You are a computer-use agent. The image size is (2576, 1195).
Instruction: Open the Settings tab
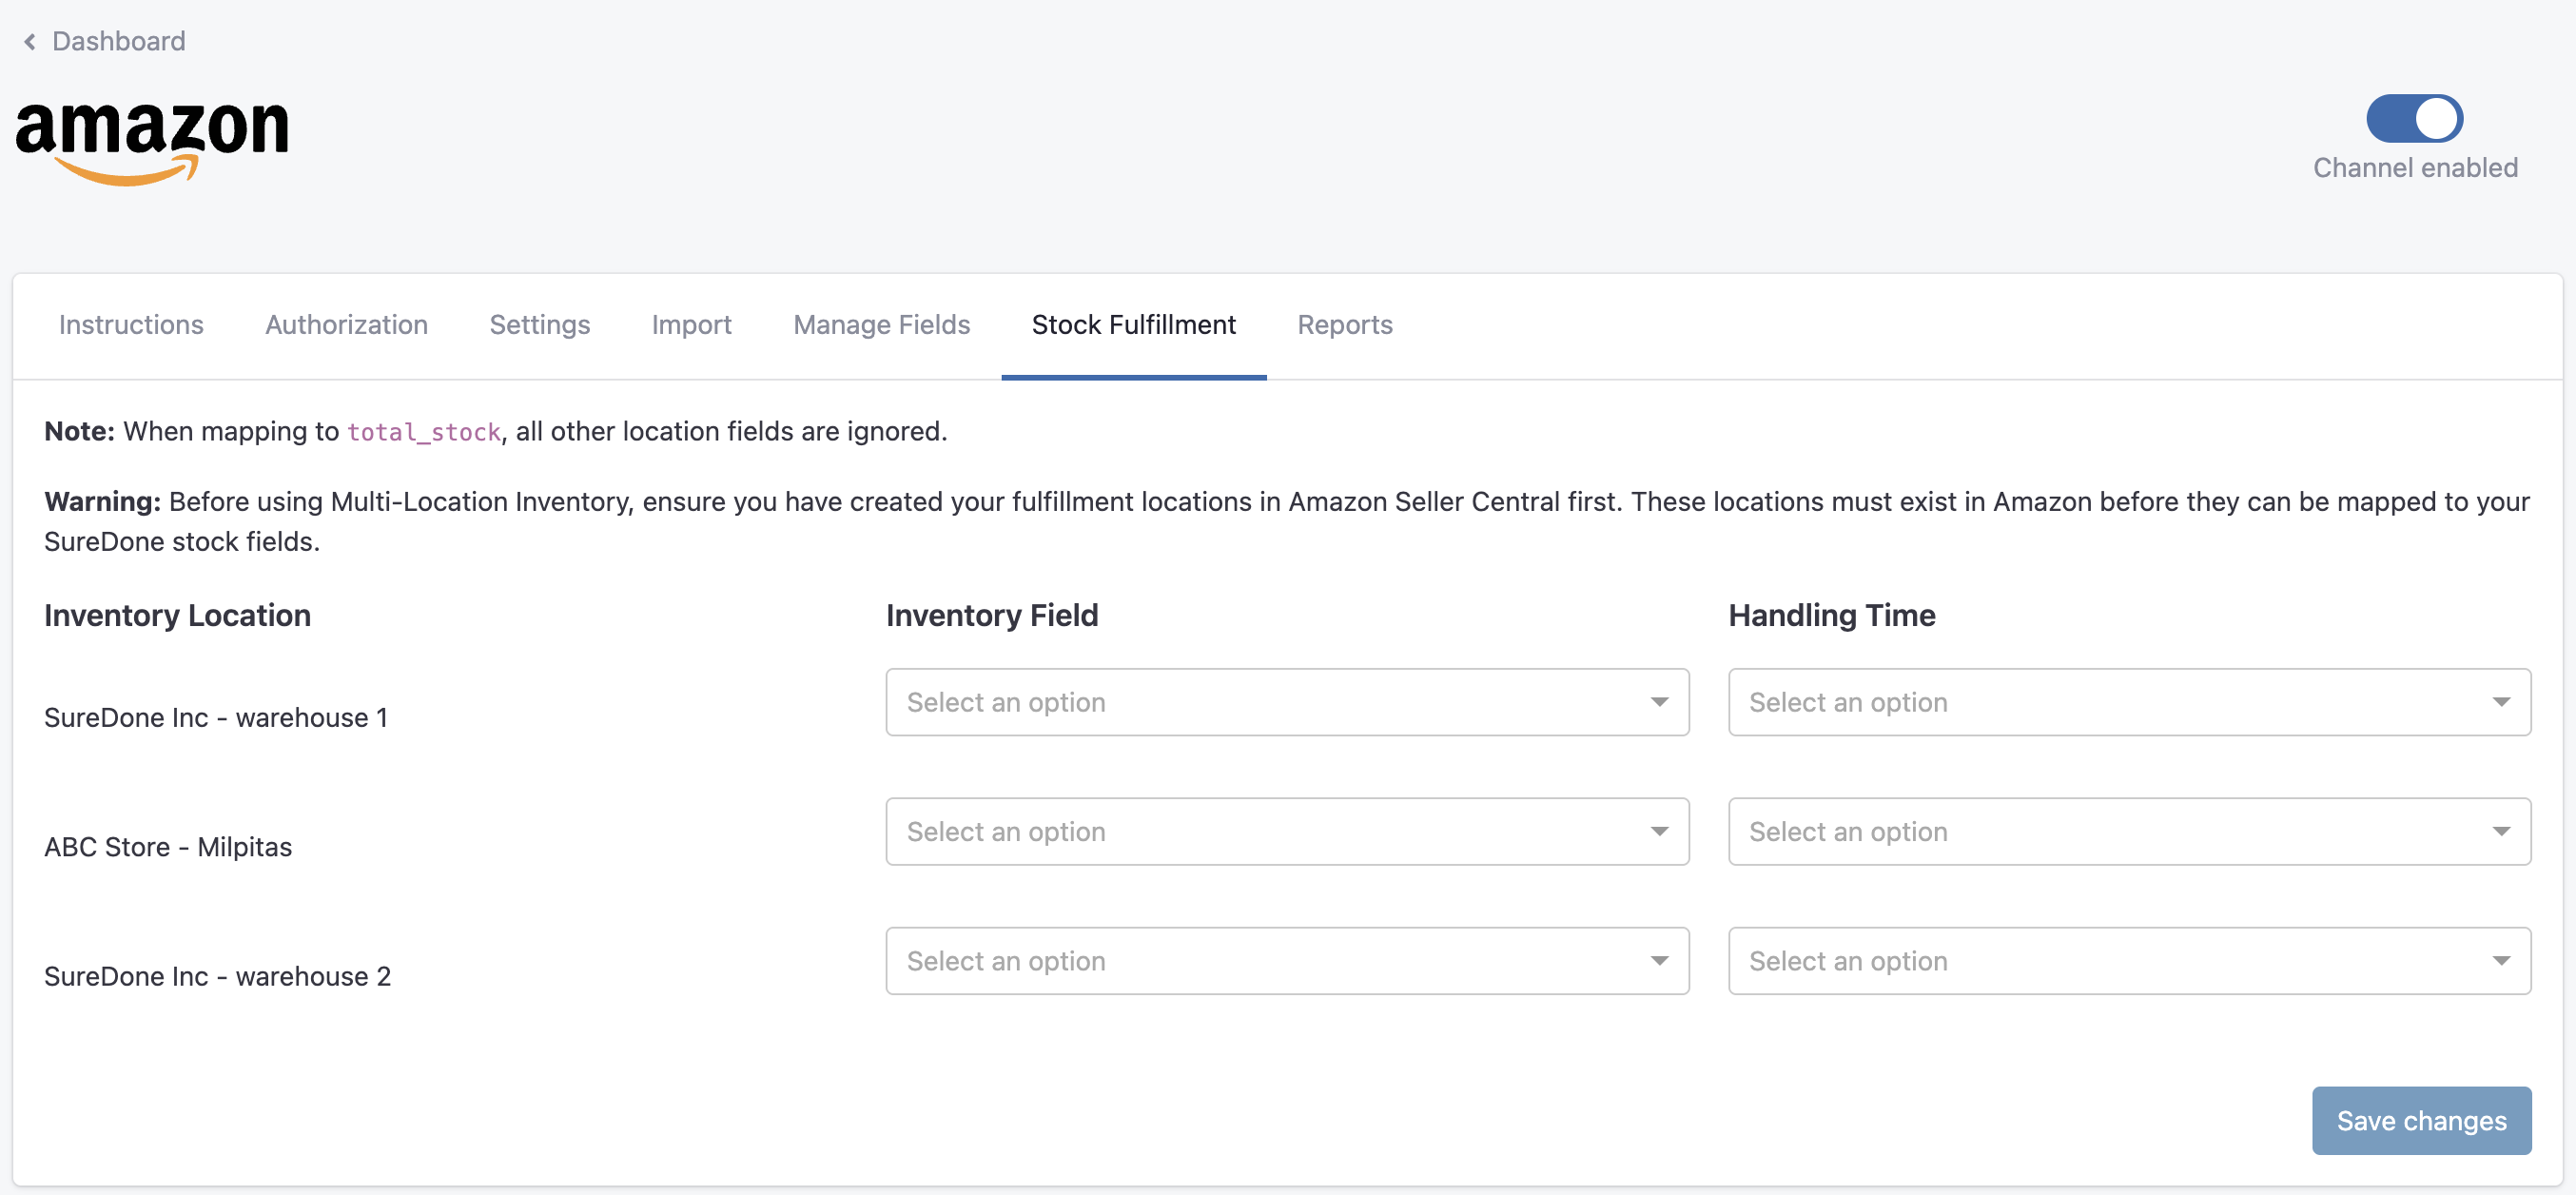point(539,325)
